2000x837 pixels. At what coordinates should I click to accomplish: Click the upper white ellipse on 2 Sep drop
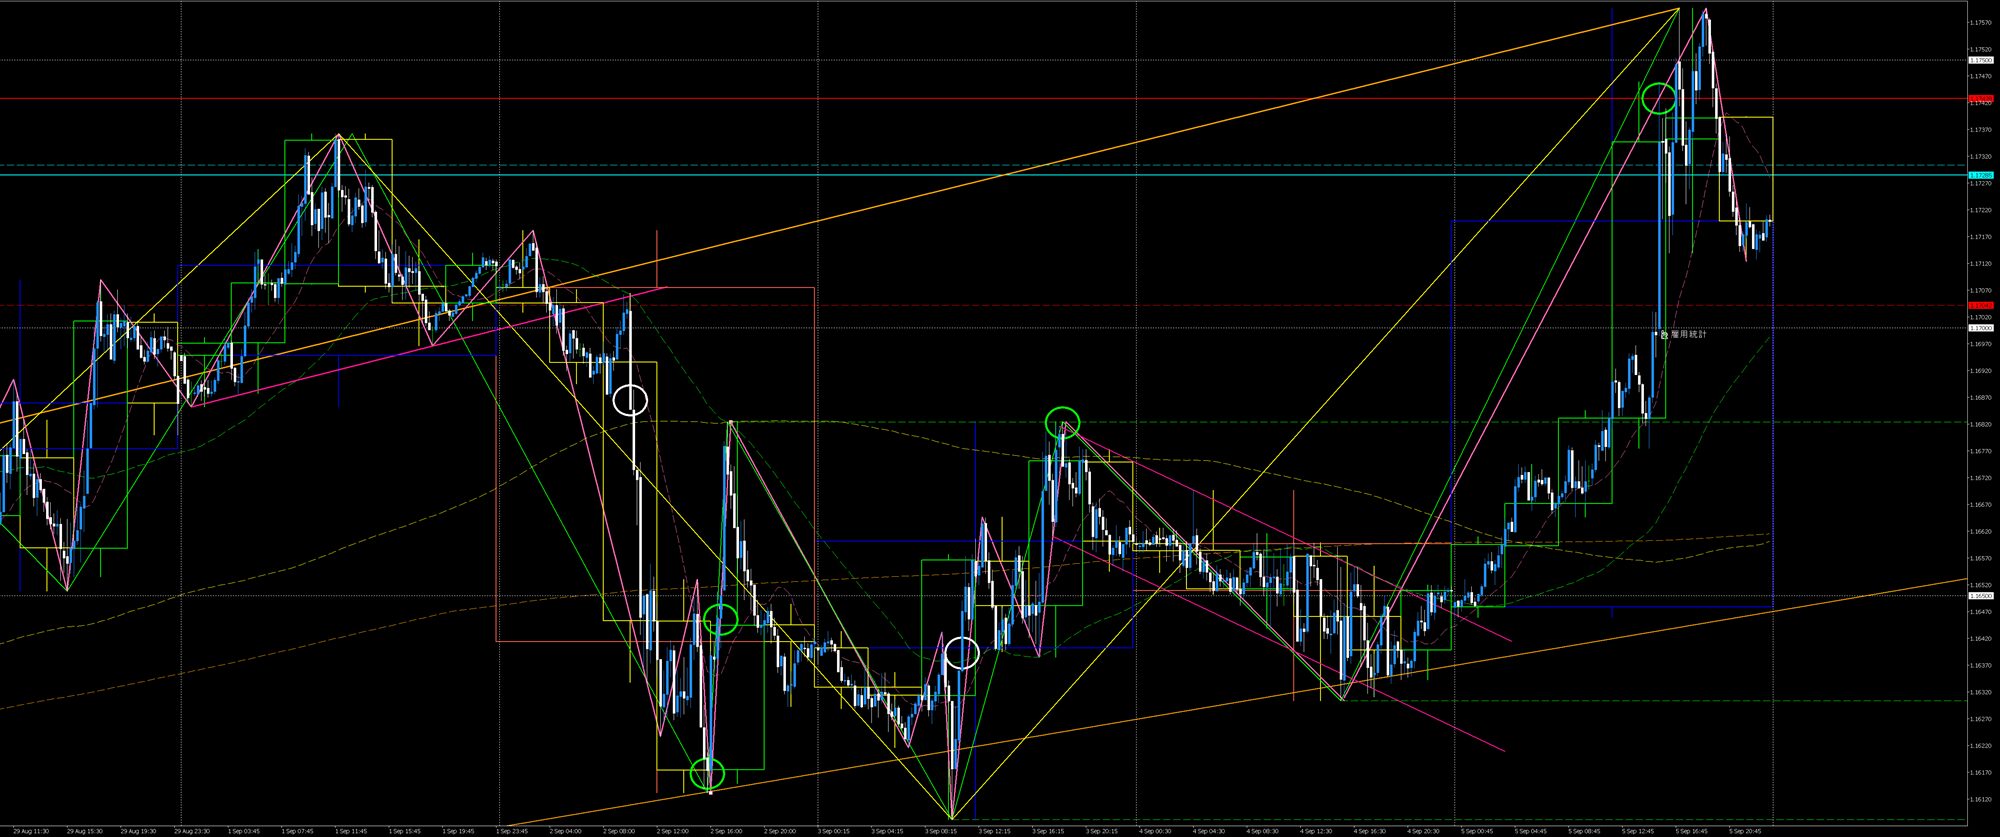tap(631, 400)
